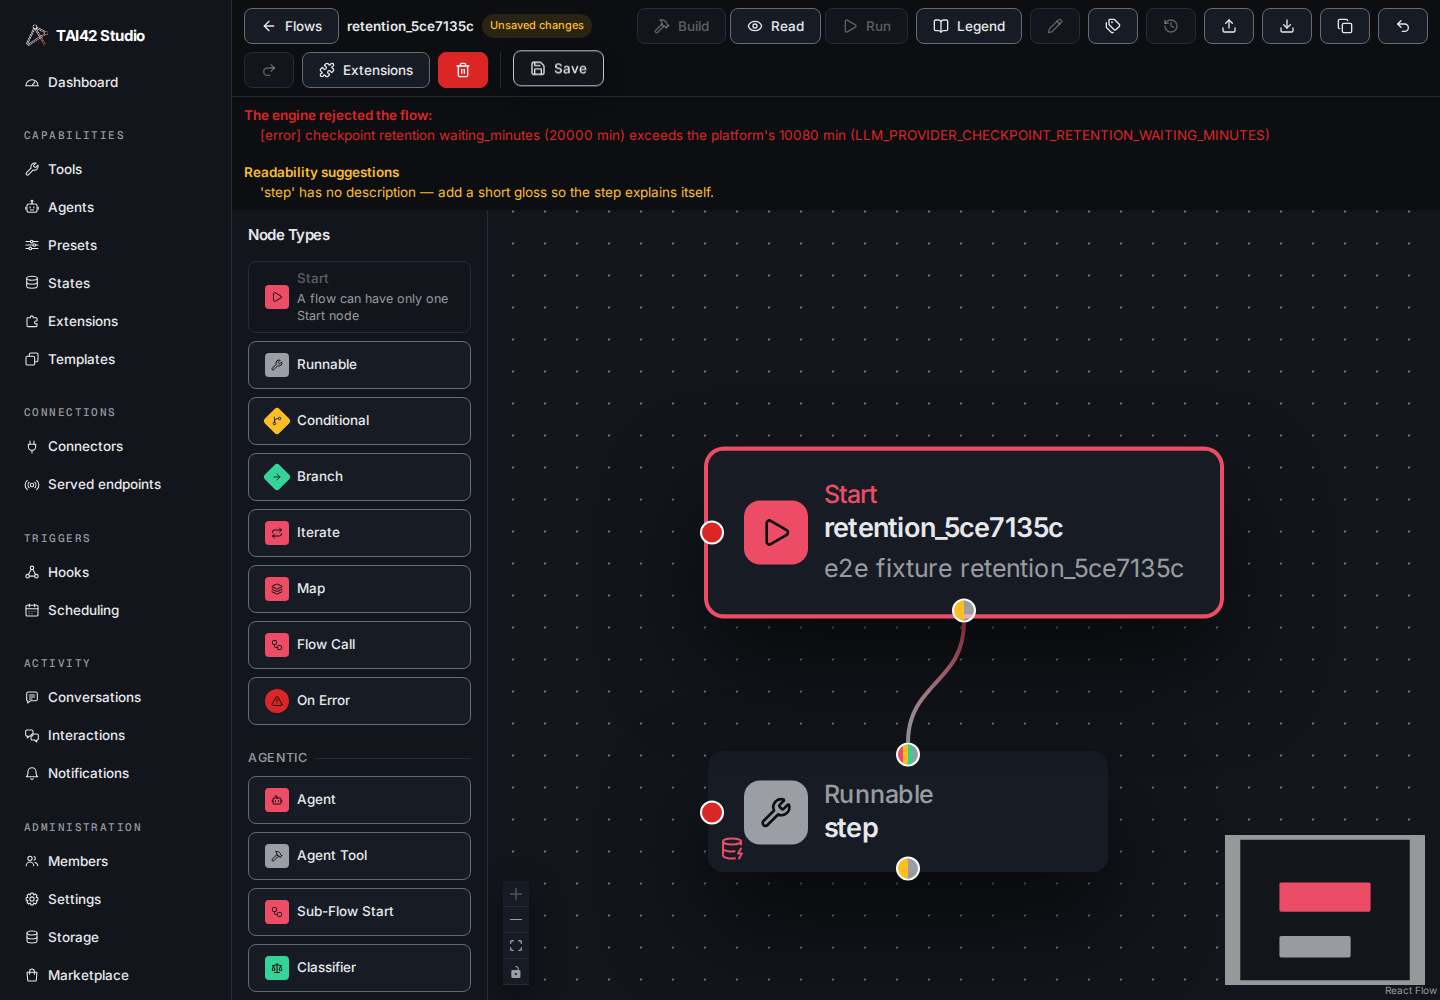Click the red left handle on Start node
Viewport: 1440px width, 1000px height.
coord(712,532)
